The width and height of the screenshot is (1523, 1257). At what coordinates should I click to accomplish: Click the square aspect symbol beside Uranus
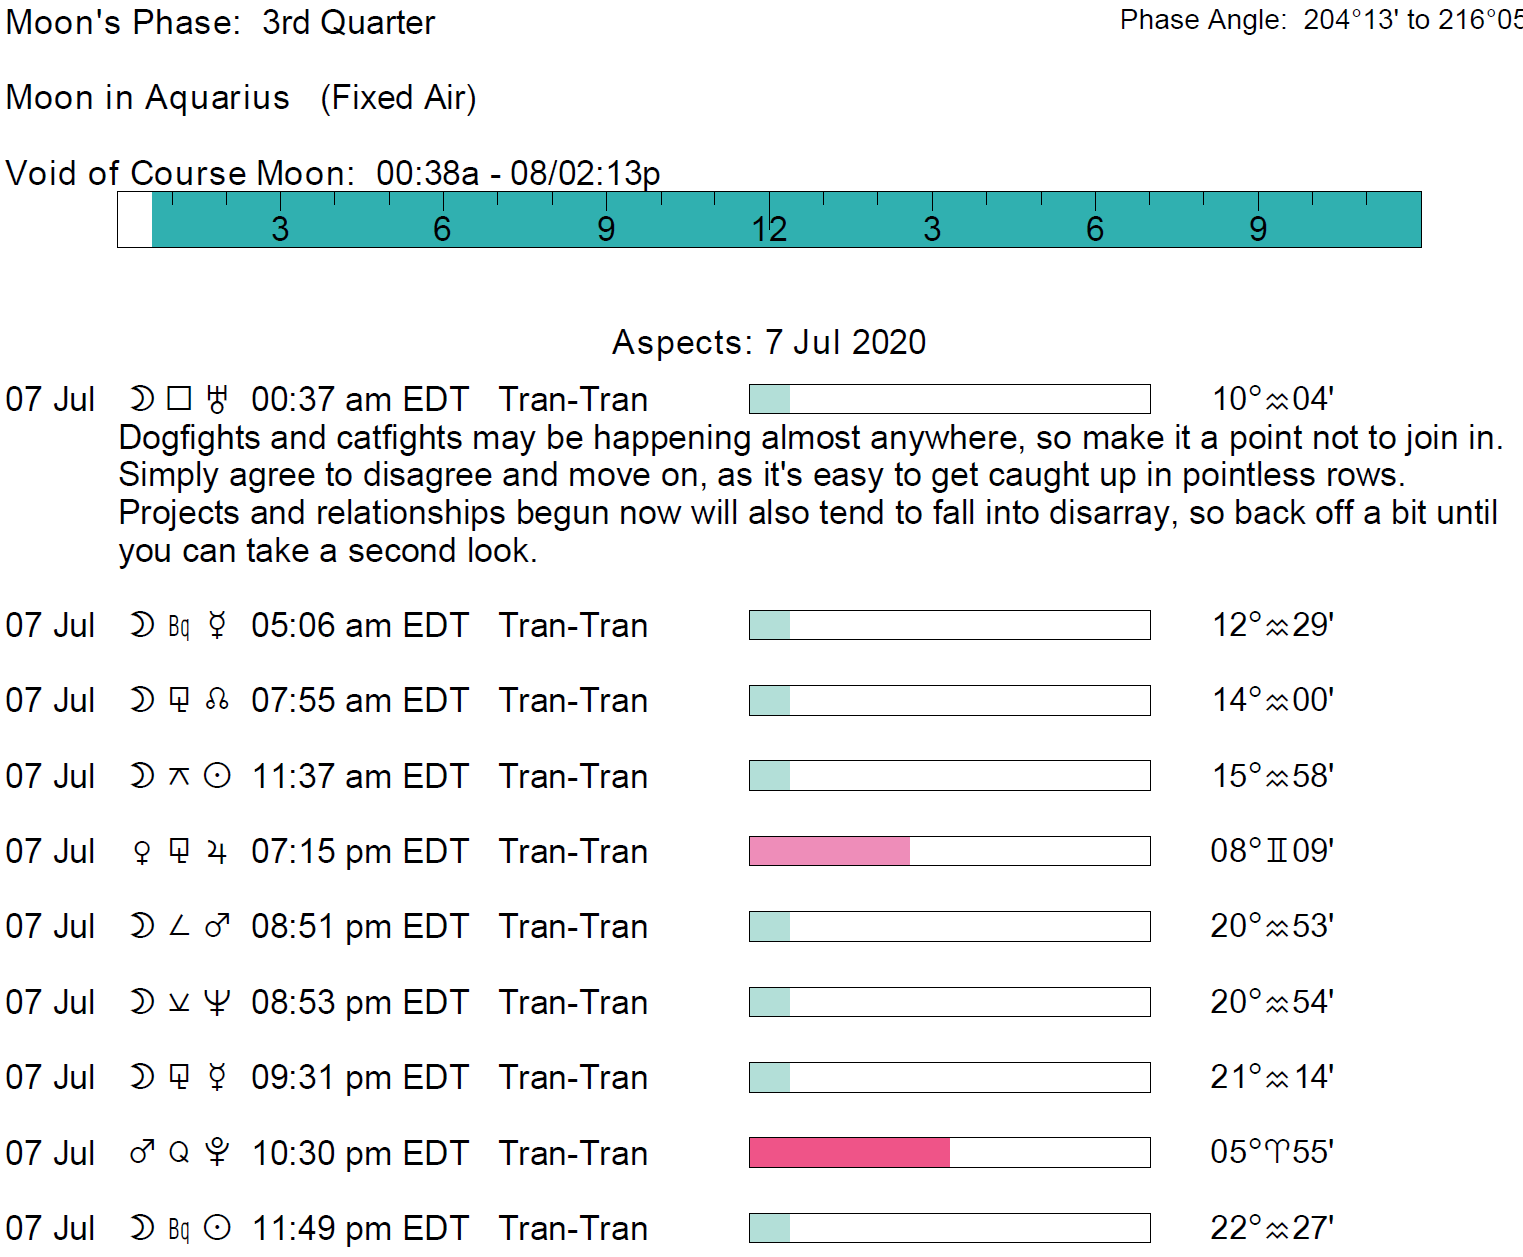tap(179, 400)
